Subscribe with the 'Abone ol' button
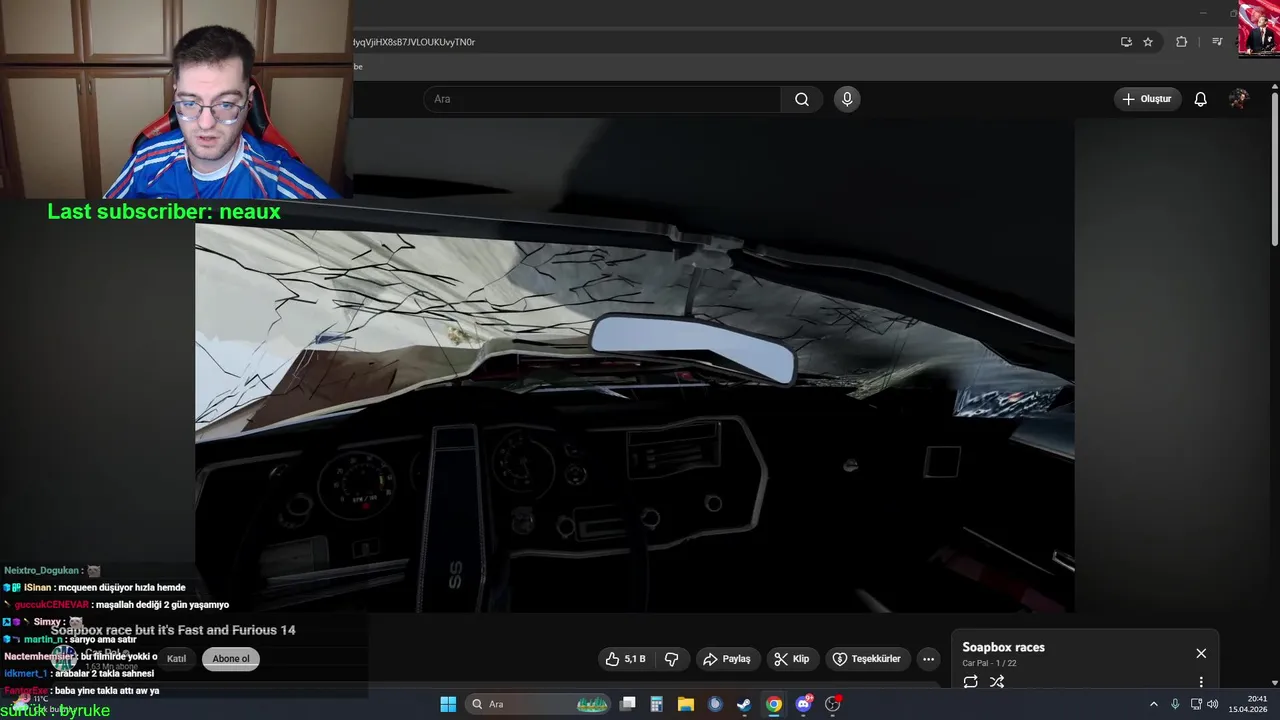1280x720 pixels. 231,658
